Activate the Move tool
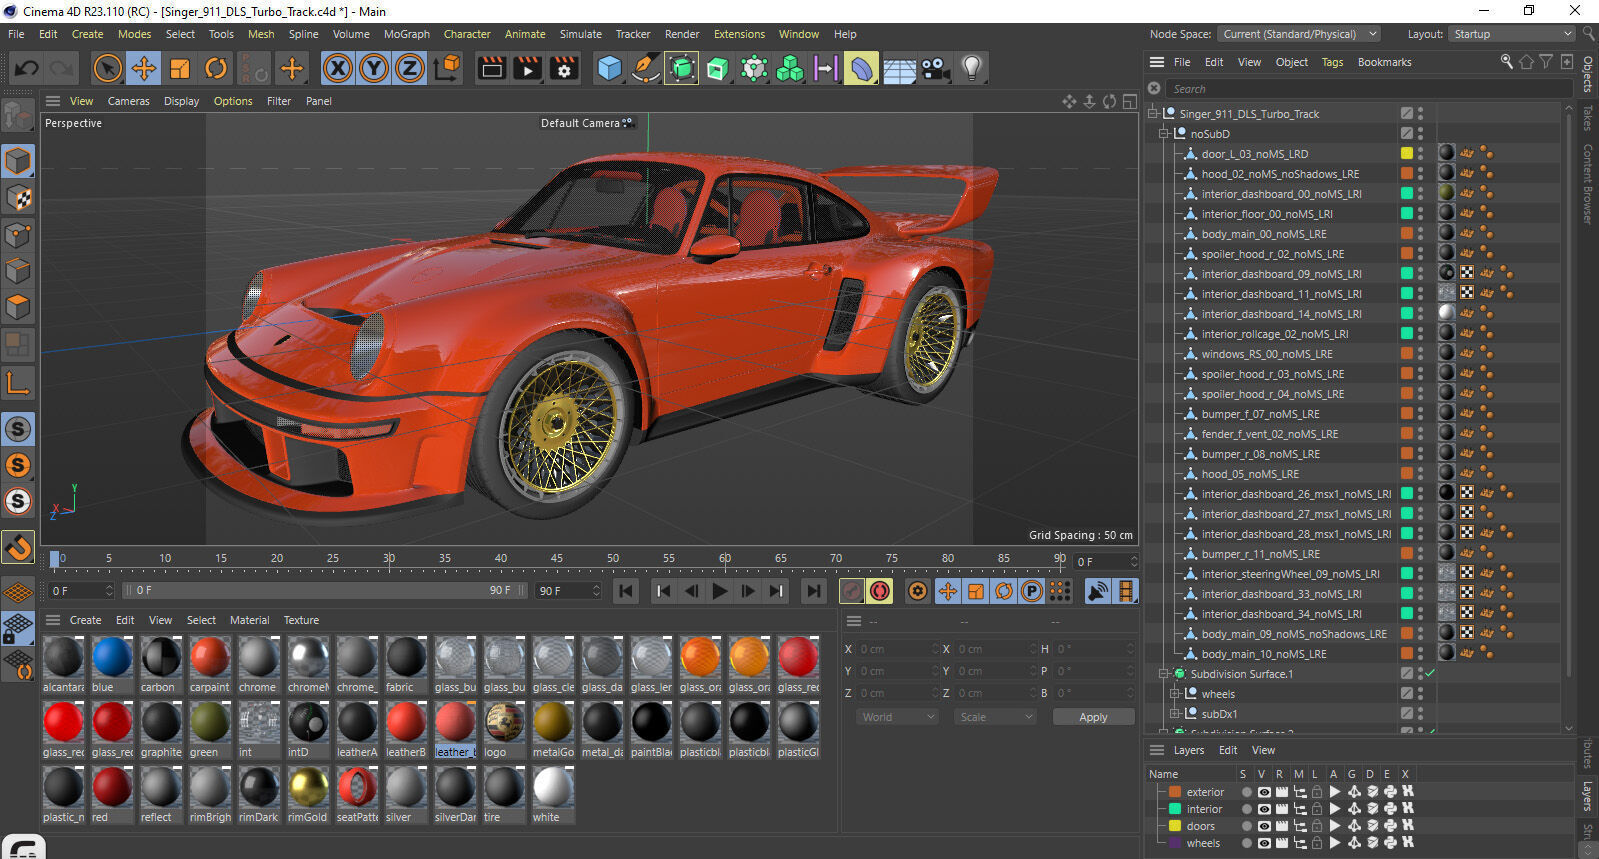Image resolution: width=1599 pixels, height=859 pixels. tap(144, 68)
